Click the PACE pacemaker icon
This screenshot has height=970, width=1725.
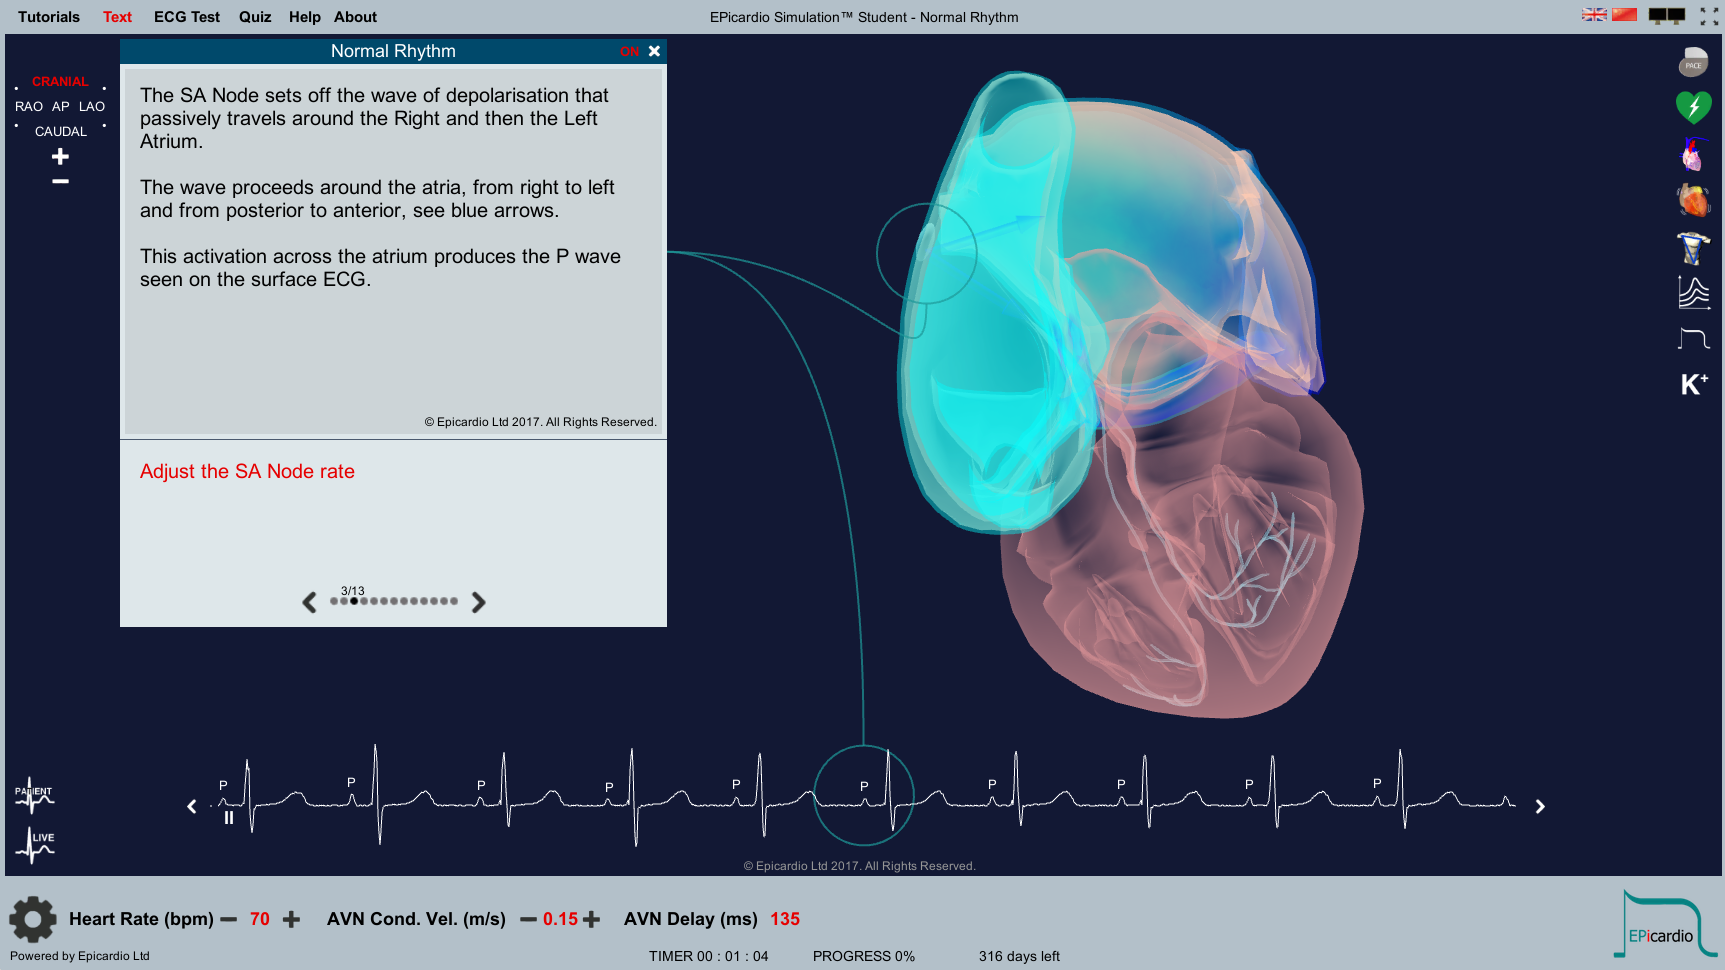[x=1693, y=62]
